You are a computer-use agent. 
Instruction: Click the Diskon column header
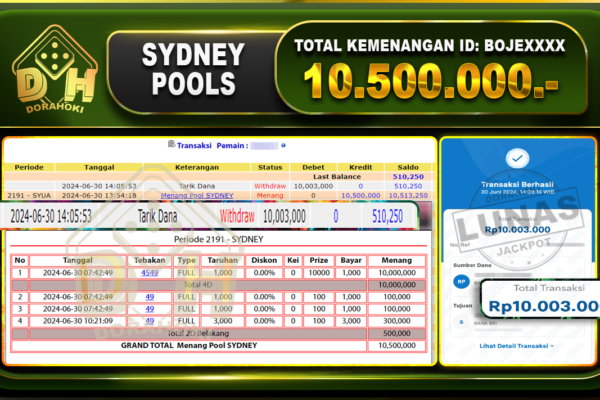(264, 260)
